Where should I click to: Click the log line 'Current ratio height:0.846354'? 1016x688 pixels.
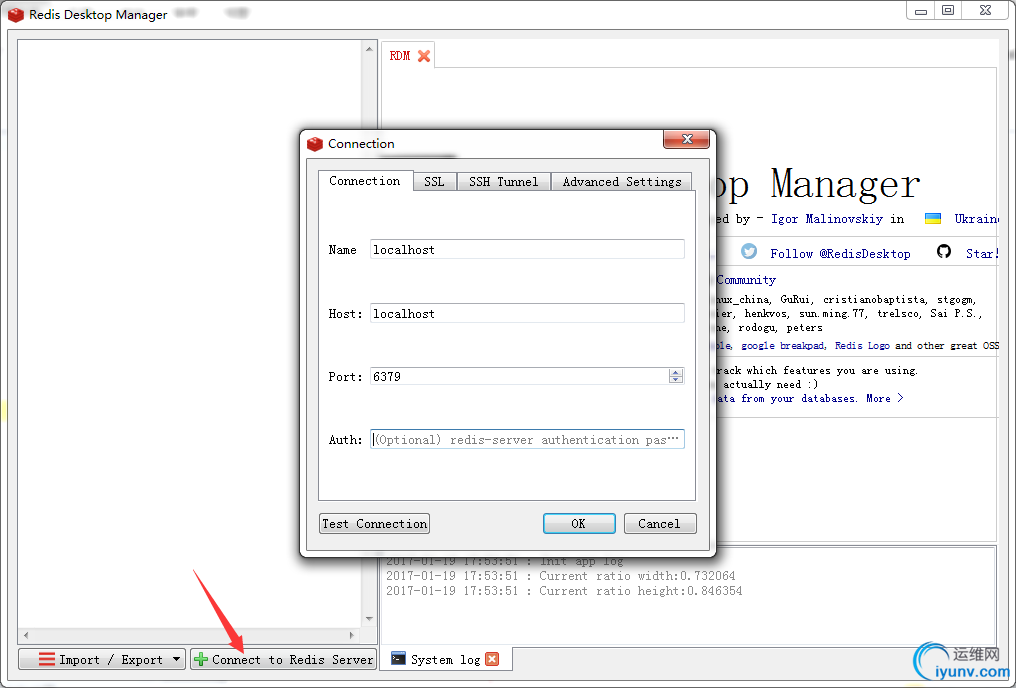tap(564, 591)
